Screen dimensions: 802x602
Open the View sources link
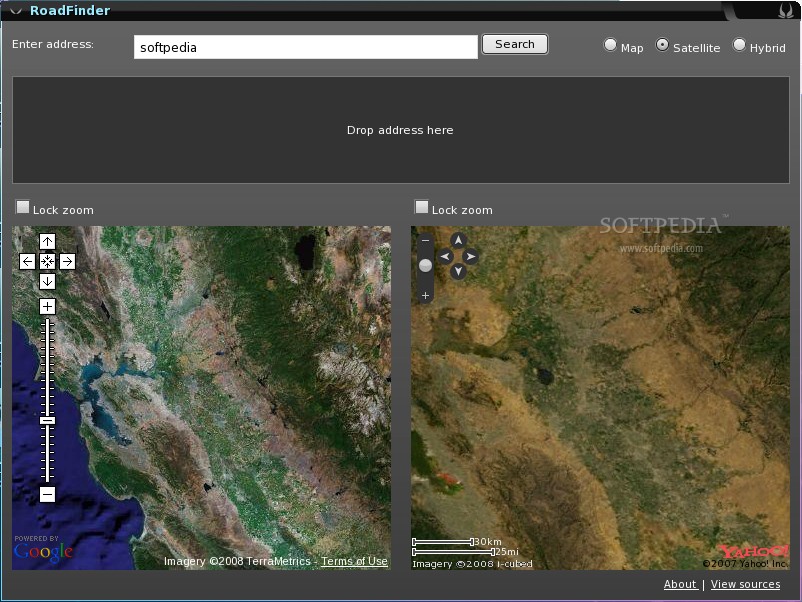coord(745,584)
